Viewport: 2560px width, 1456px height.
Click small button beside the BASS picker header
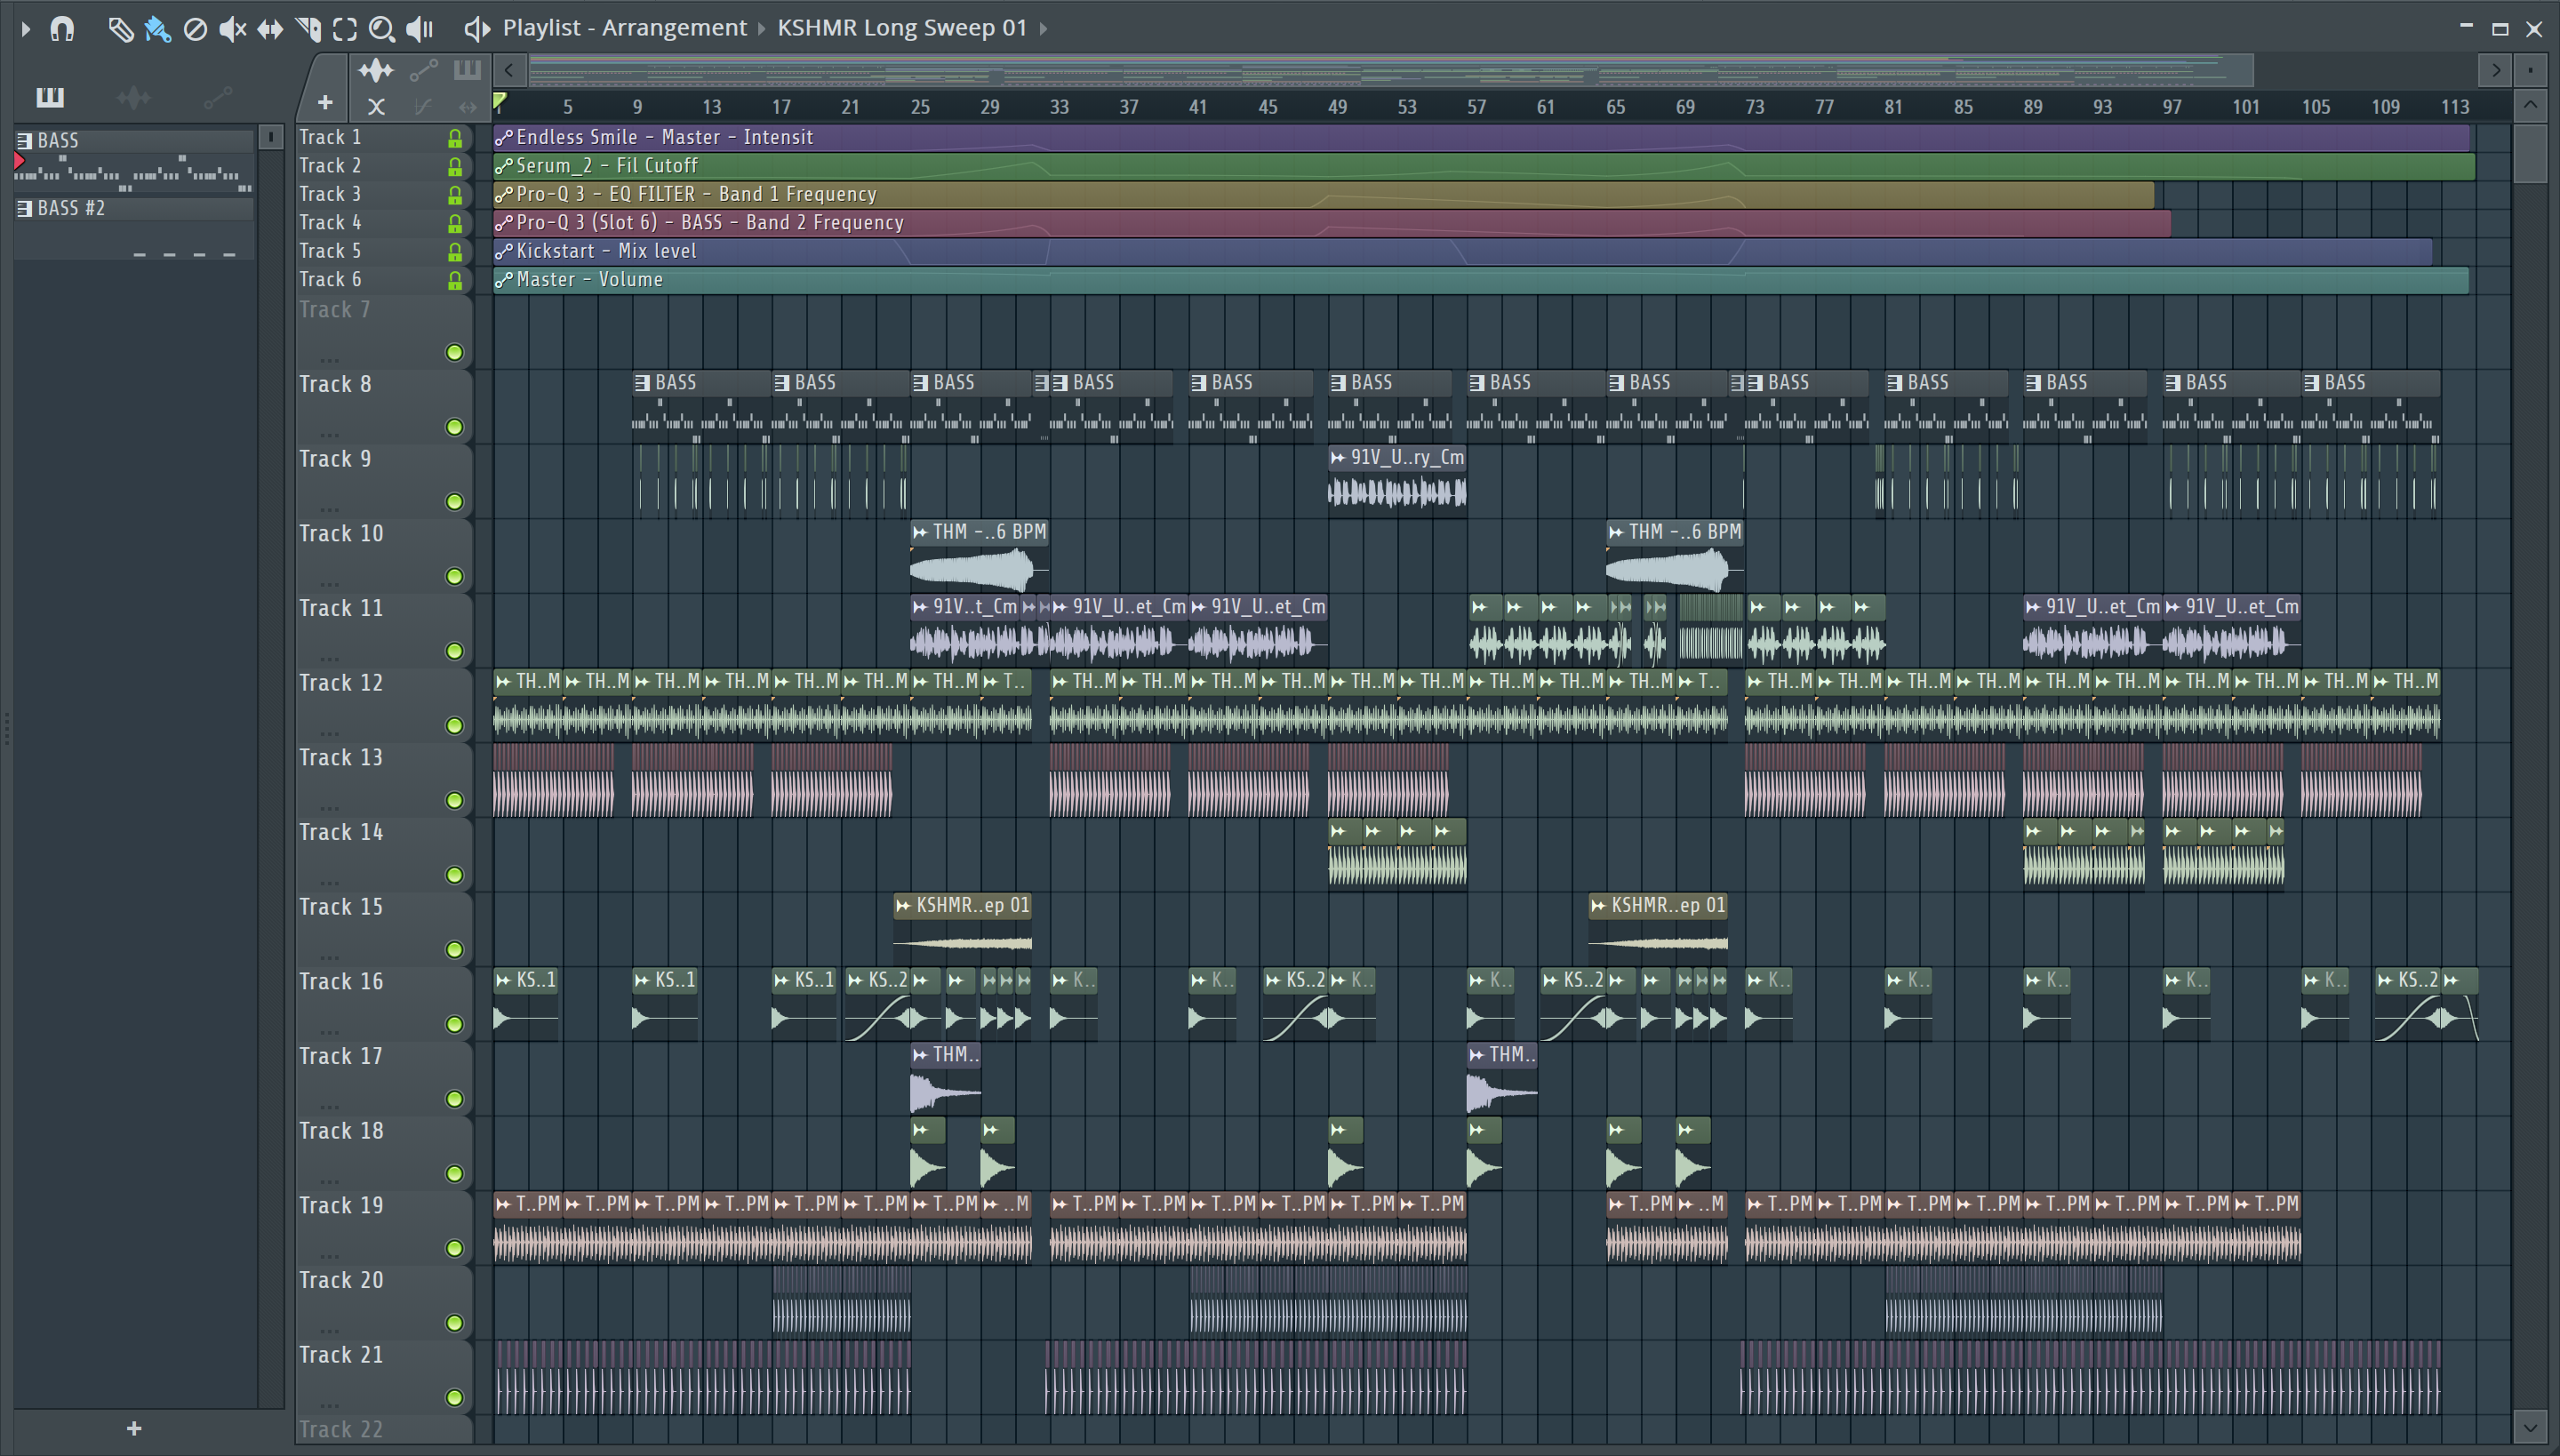(270, 138)
